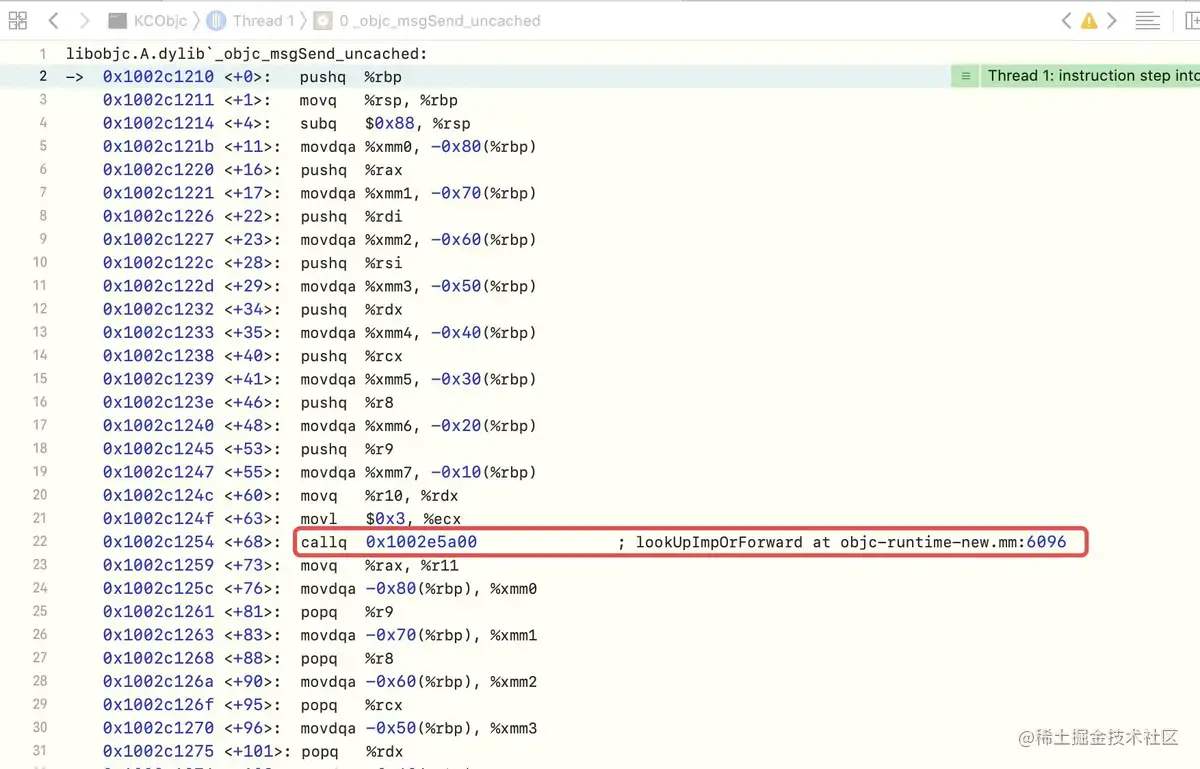Viewport: 1200px width, 769px height.
Task: Select the libobjc.A.dylib`_objc_msgSend_uncached: header line
Action: pos(247,54)
